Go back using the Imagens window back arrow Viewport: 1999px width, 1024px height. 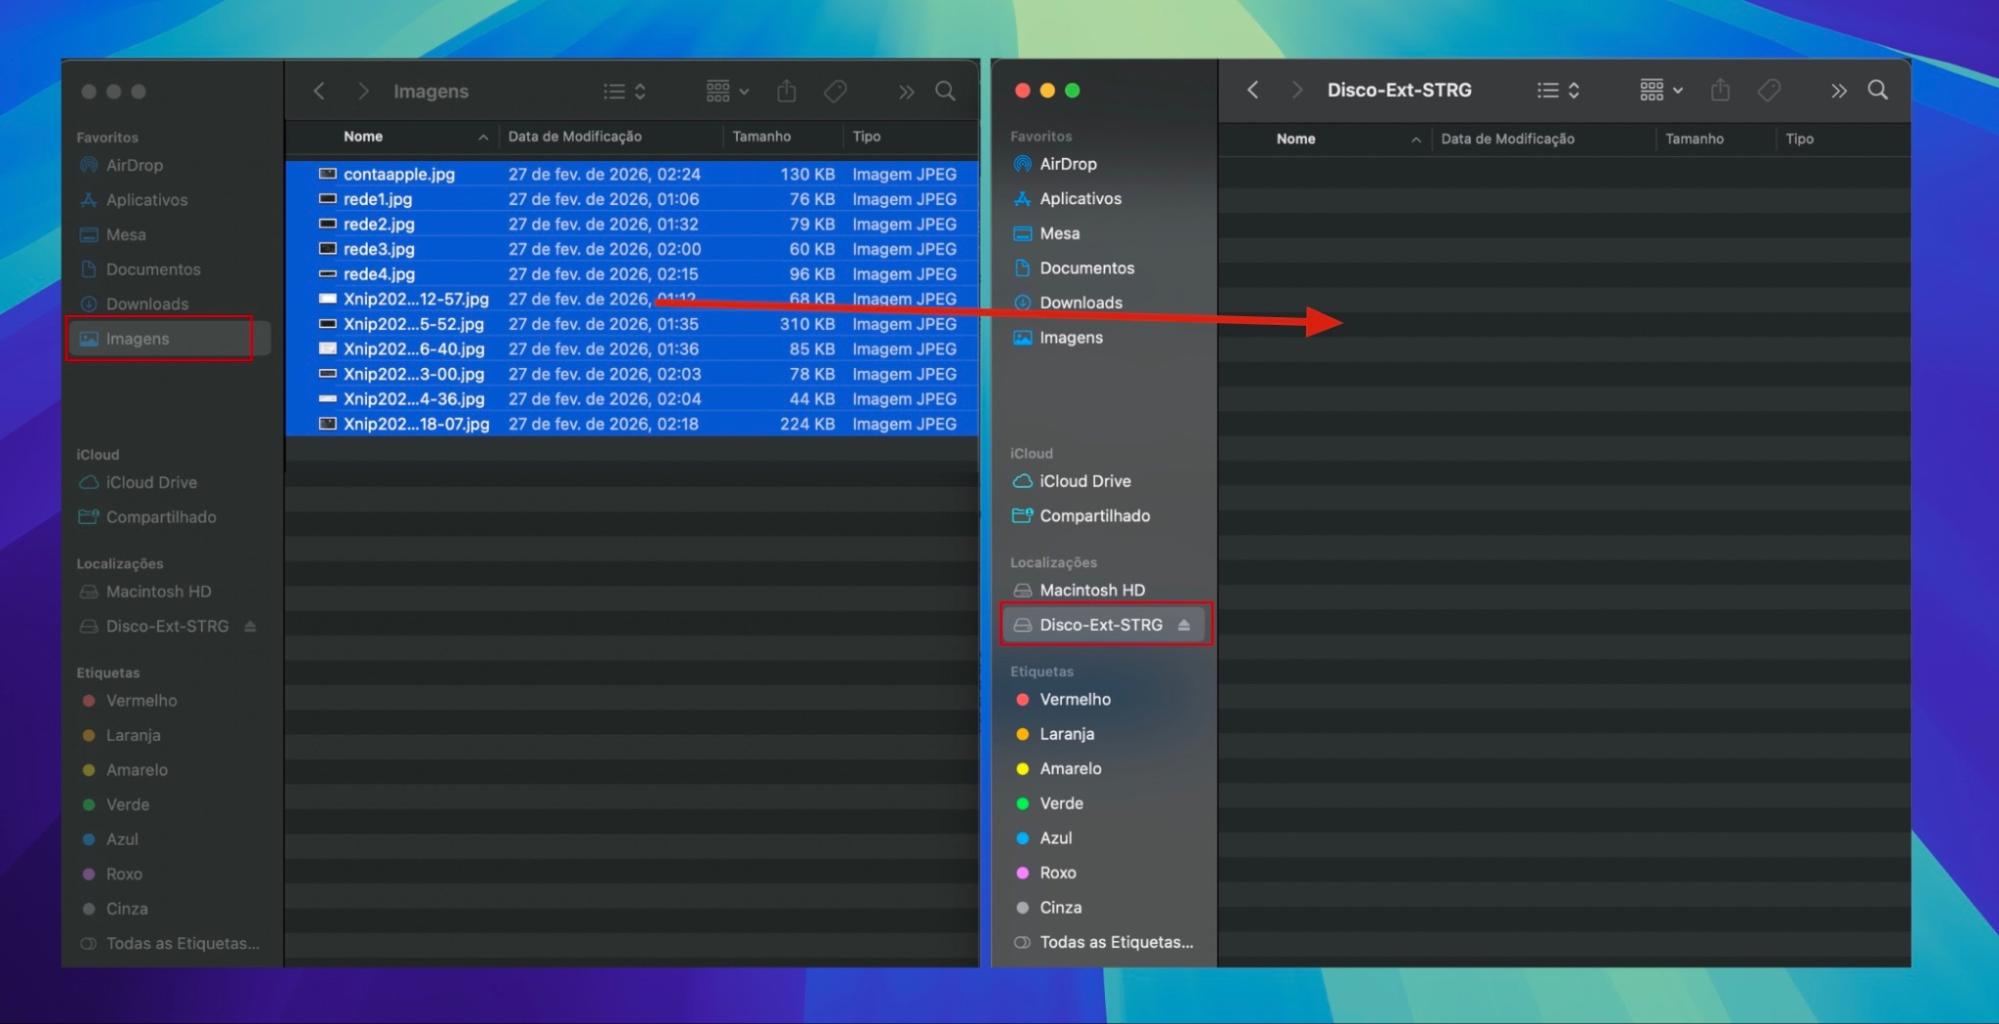pos(318,90)
